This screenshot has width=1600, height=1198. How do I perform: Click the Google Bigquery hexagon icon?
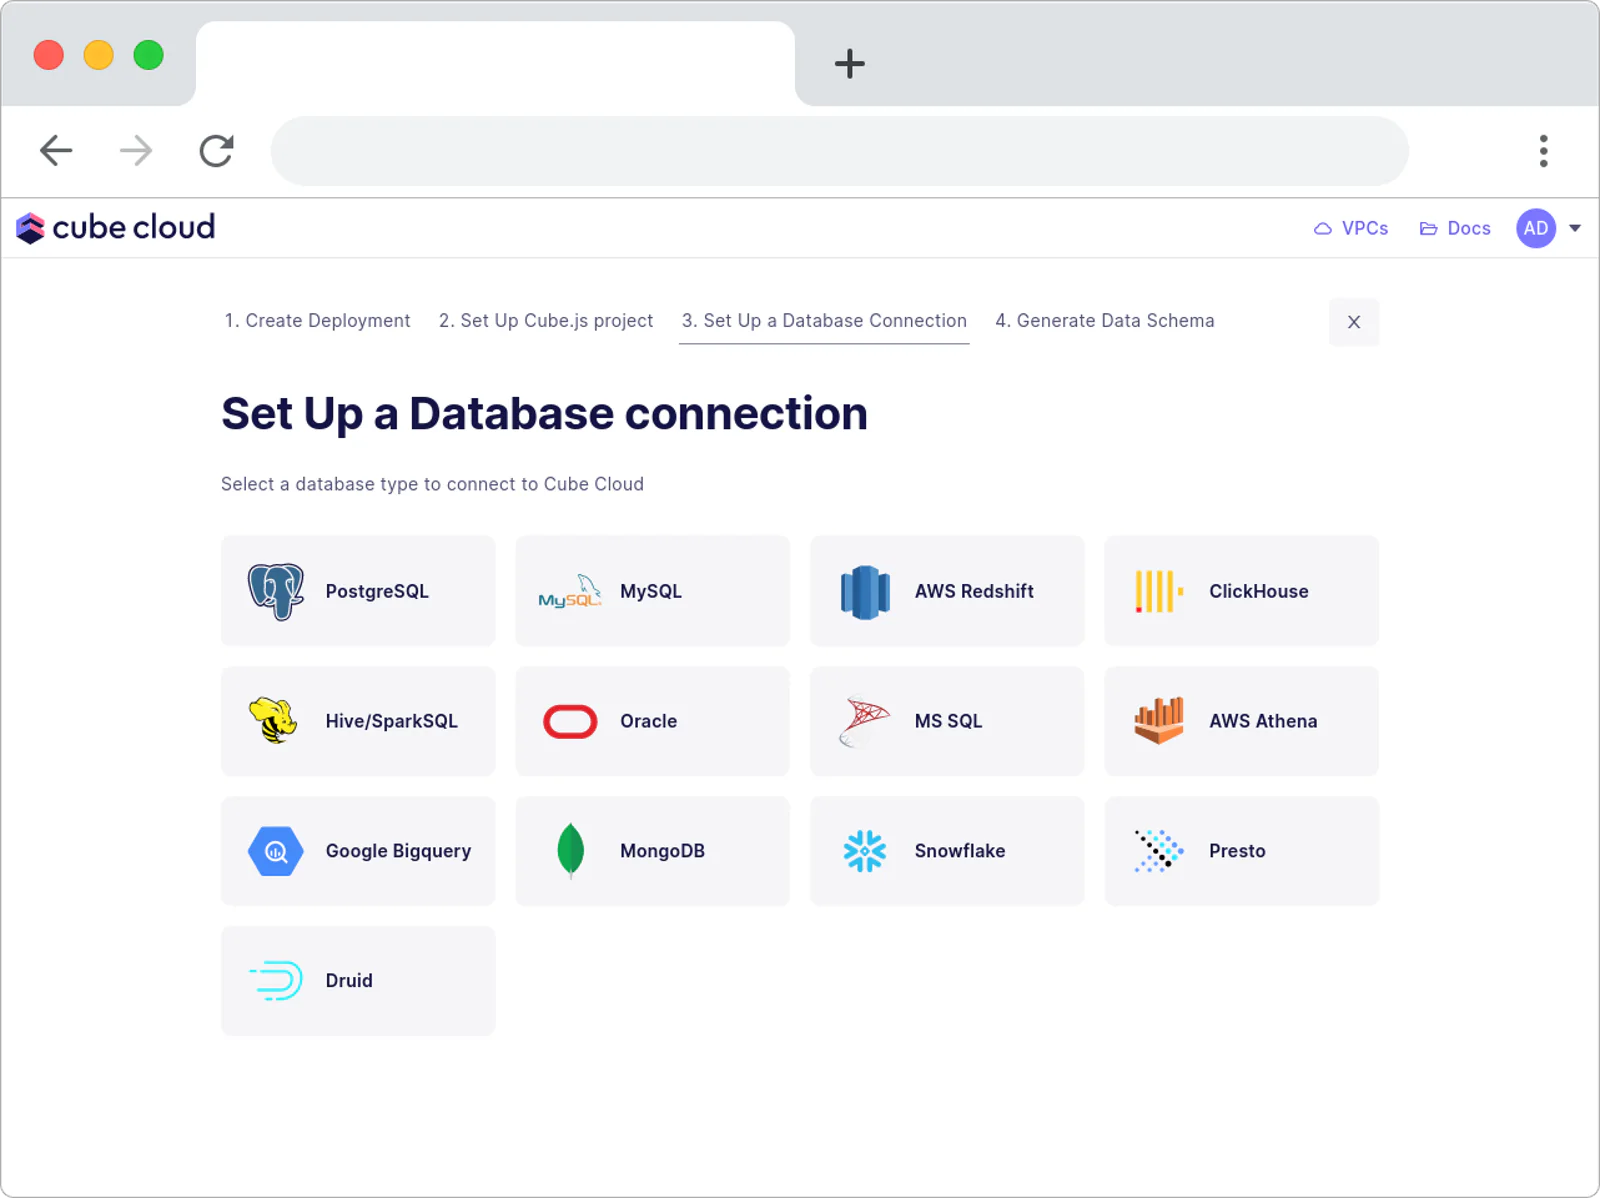tap(276, 851)
